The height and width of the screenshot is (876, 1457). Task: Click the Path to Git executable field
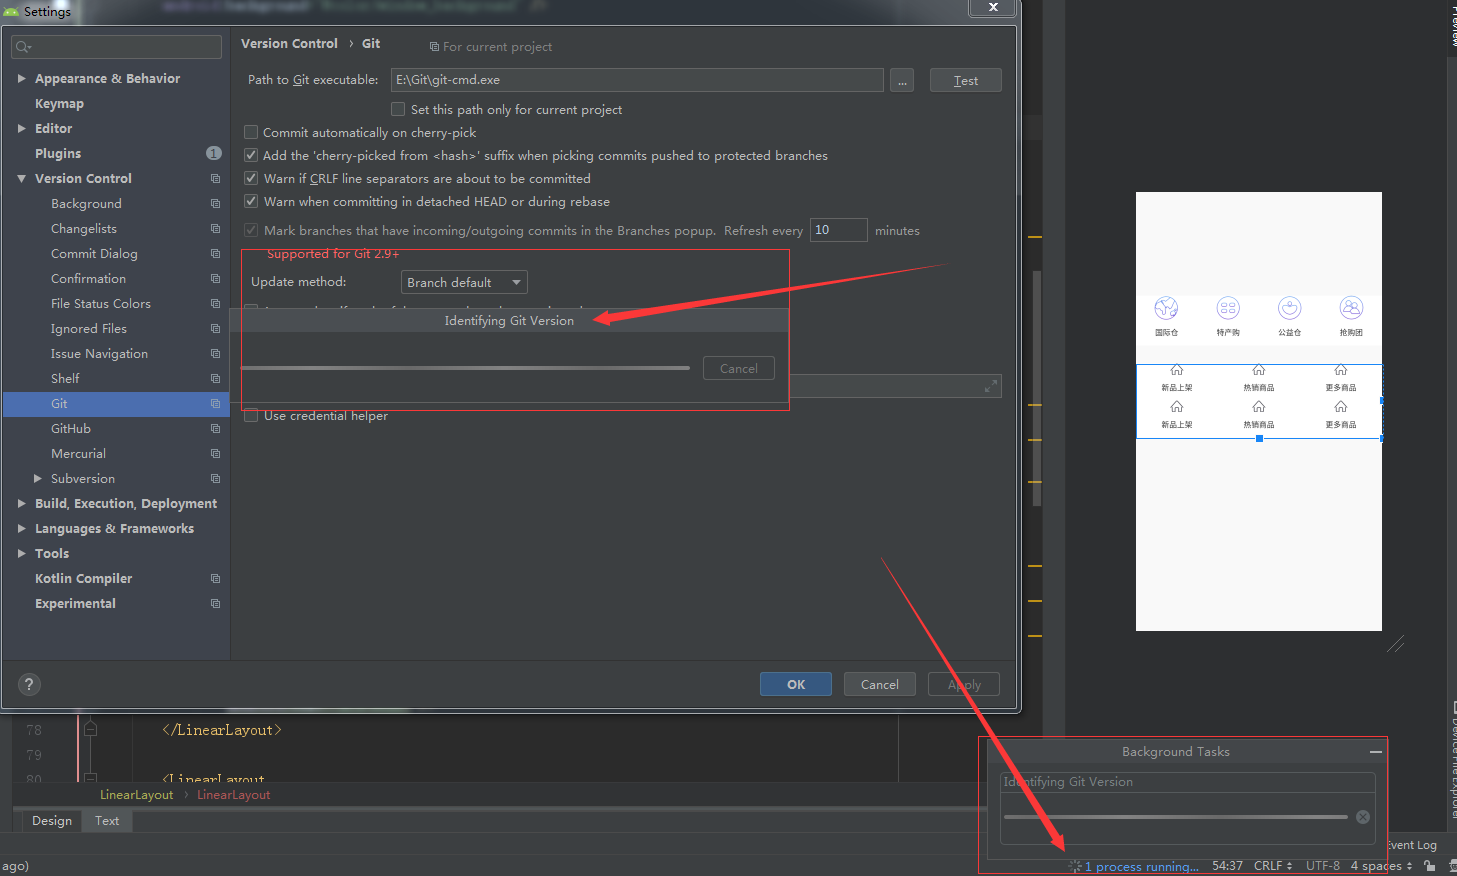pos(637,80)
